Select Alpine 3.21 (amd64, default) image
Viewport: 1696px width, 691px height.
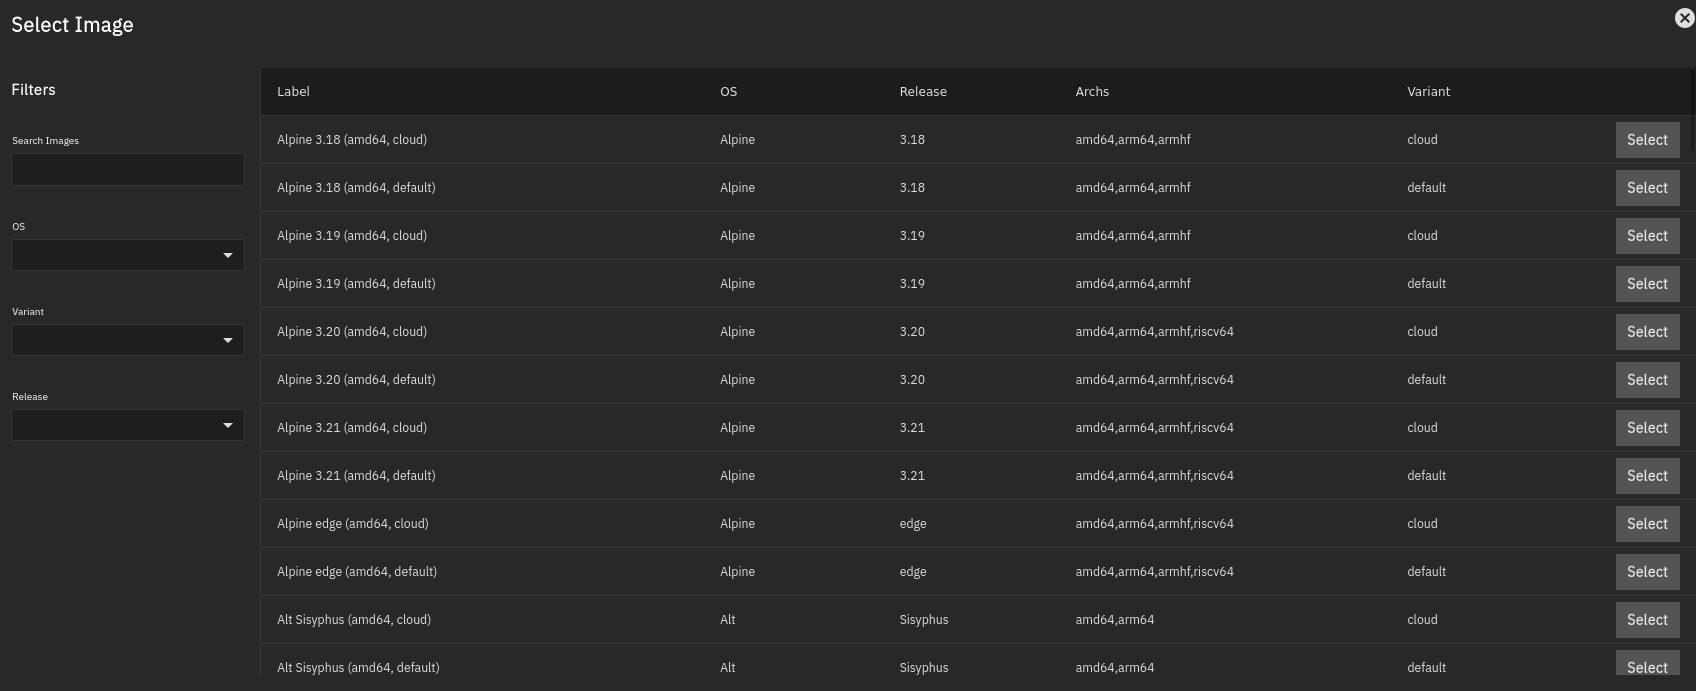click(x=1647, y=476)
